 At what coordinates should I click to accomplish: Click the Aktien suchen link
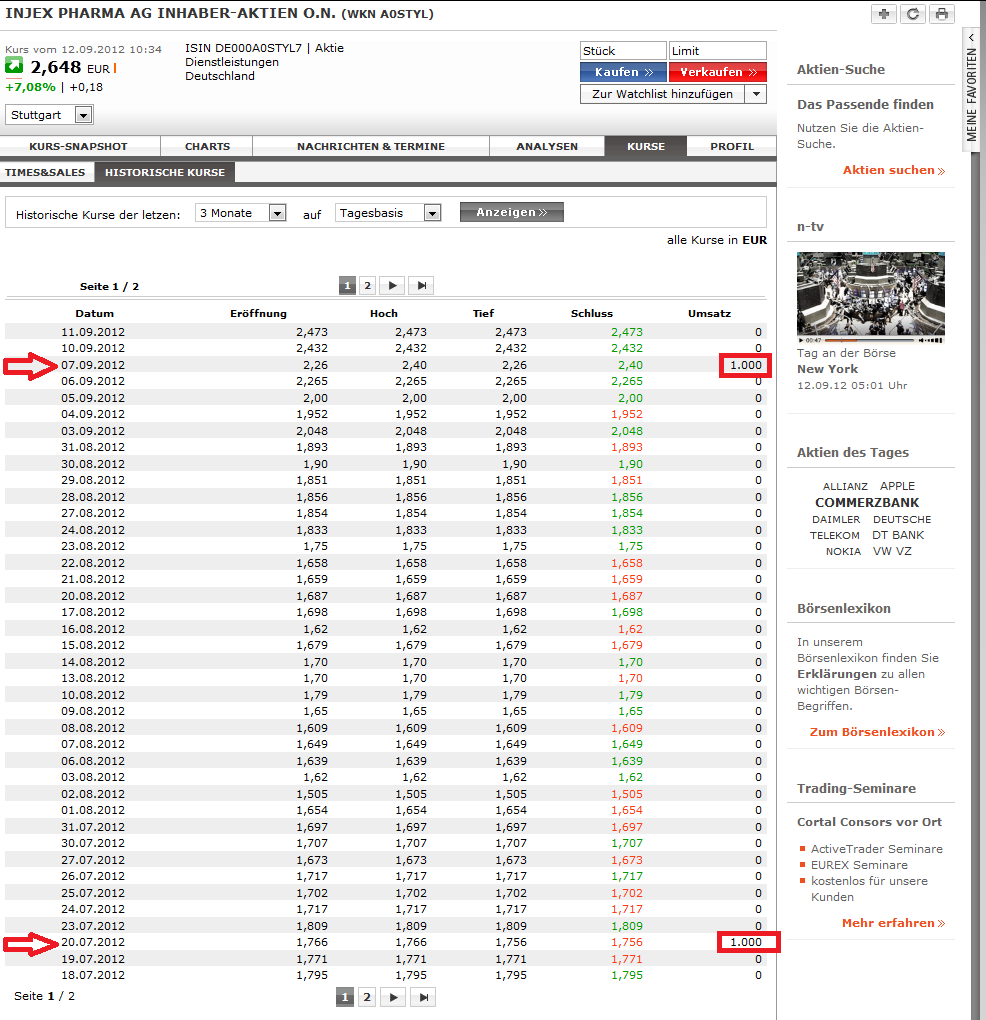point(894,170)
